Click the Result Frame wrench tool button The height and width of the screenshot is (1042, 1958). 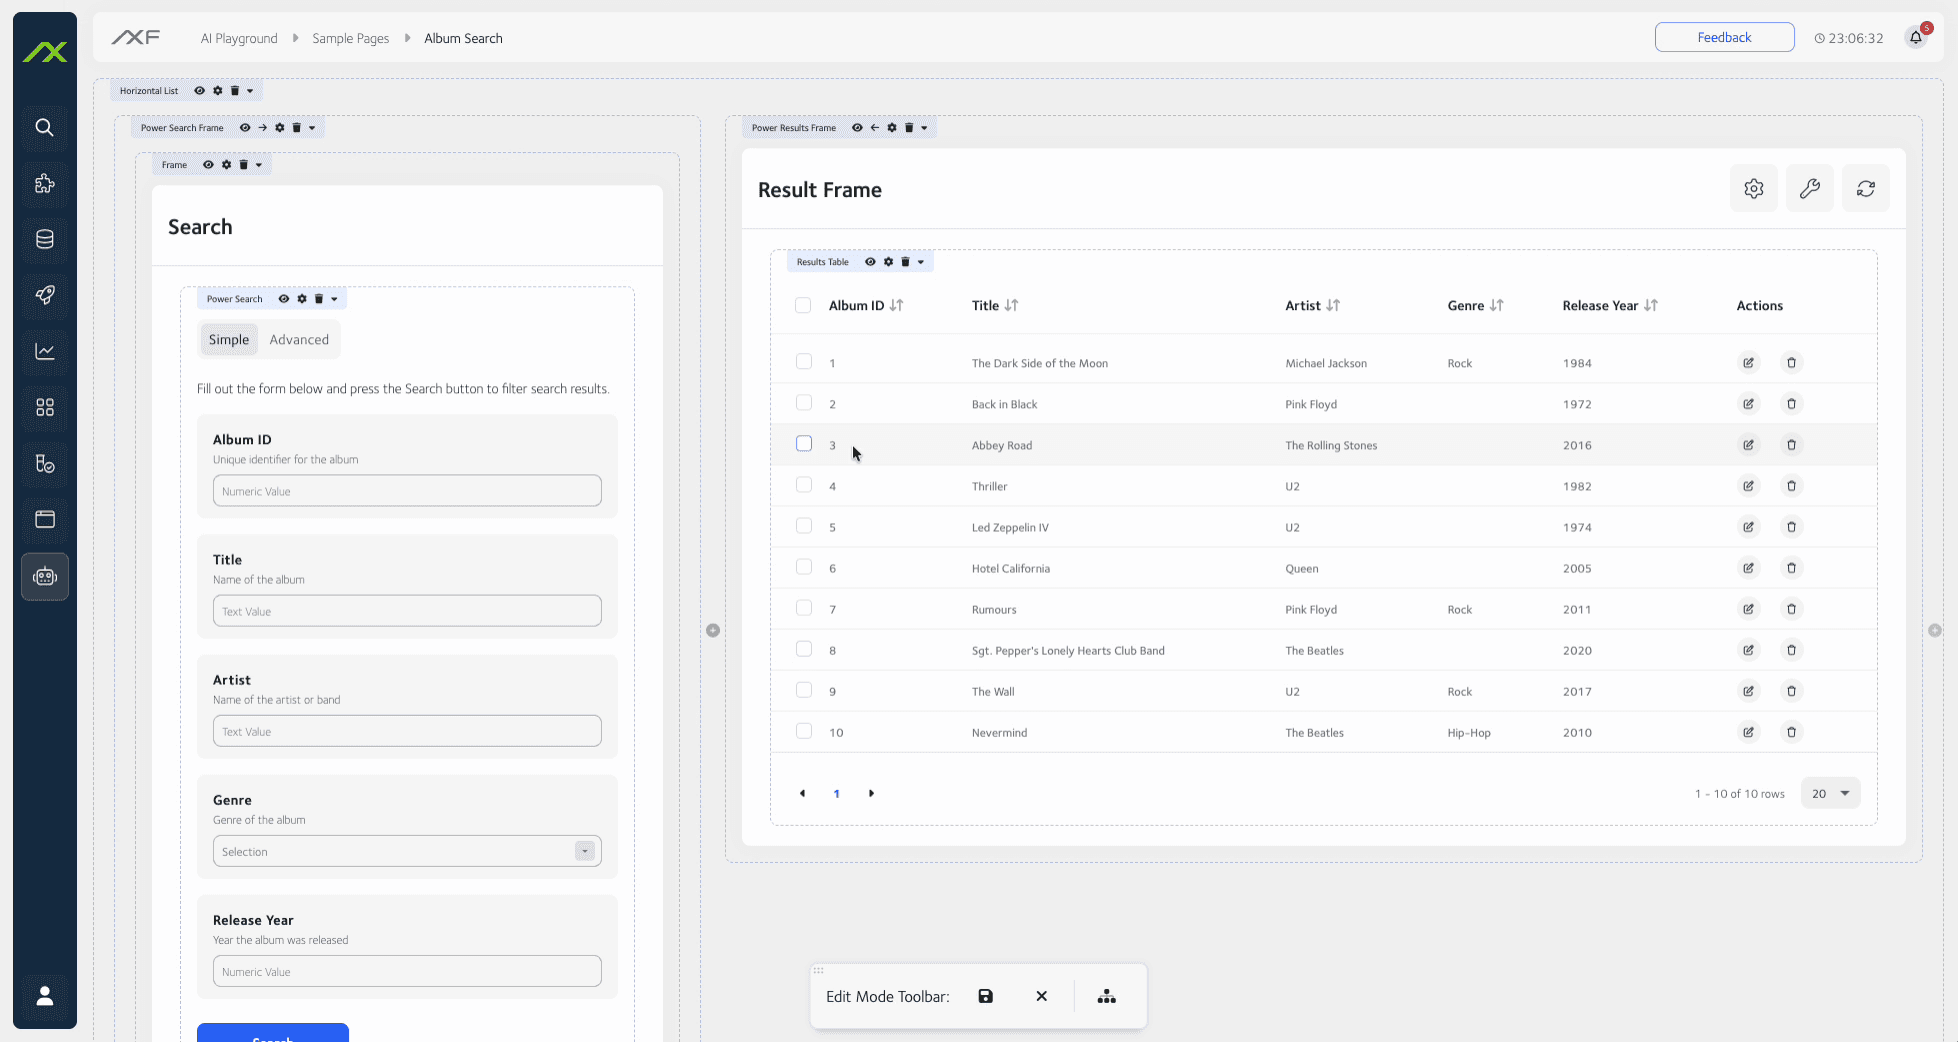1809,189
